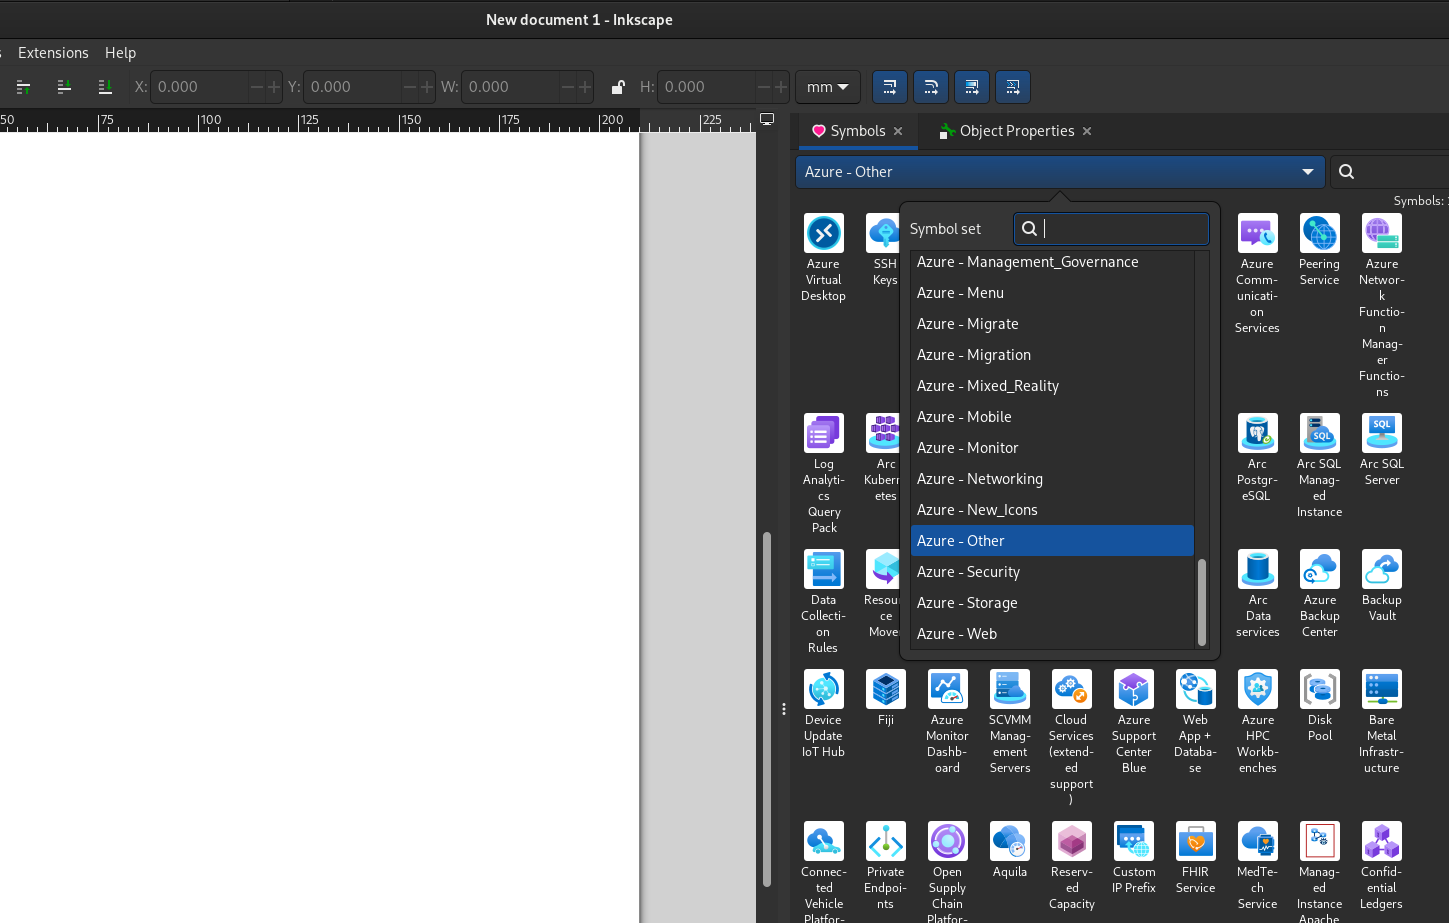Image resolution: width=1449 pixels, height=923 pixels.
Task: Increase the Y value with plus button
Action: 427,87
